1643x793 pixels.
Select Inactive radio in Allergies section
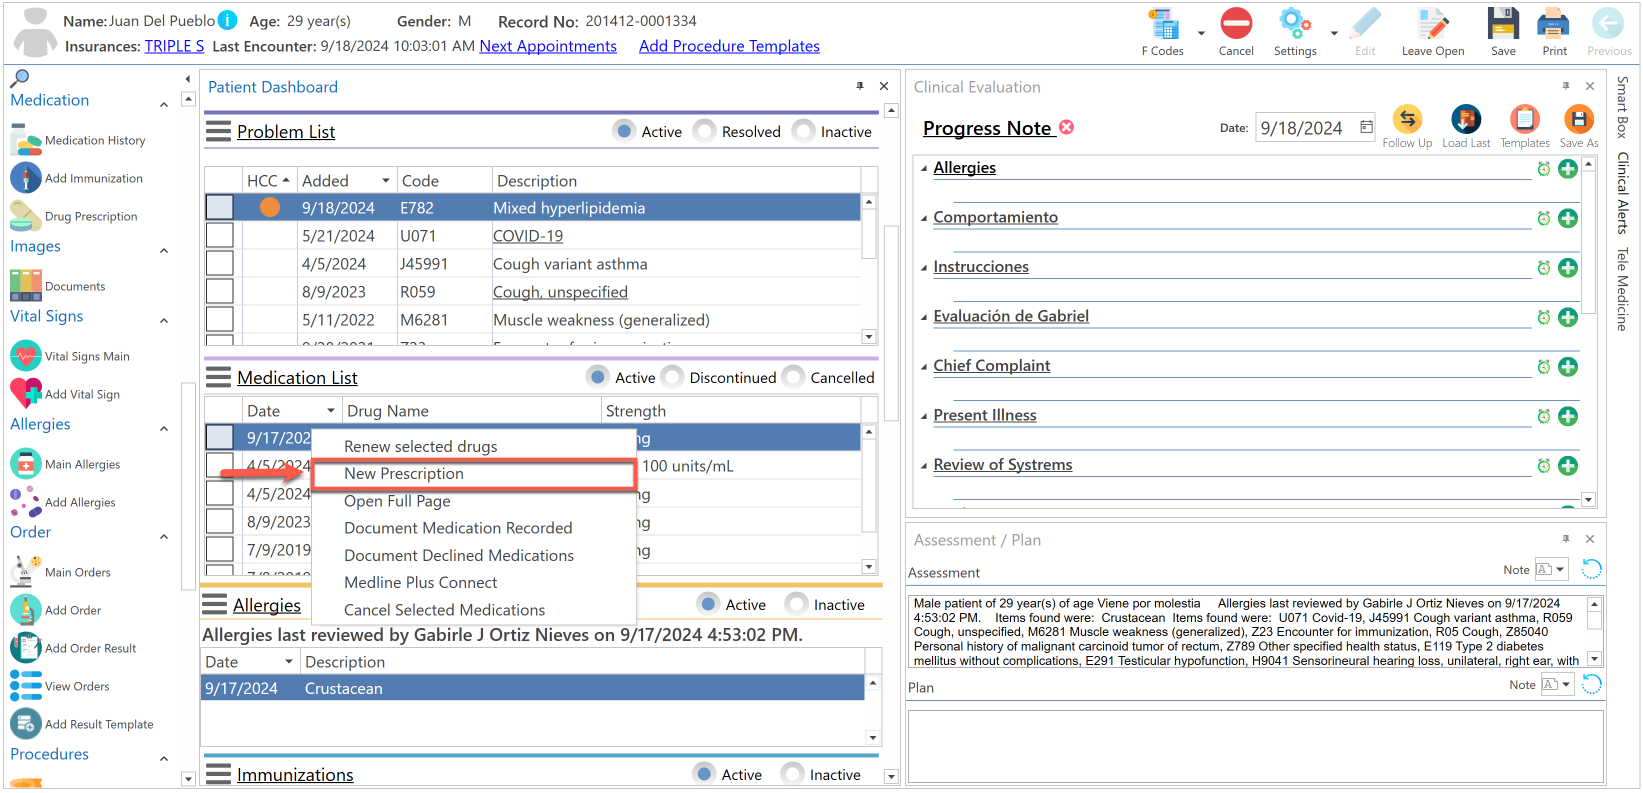pyautogui.click(x=797, y=604)
